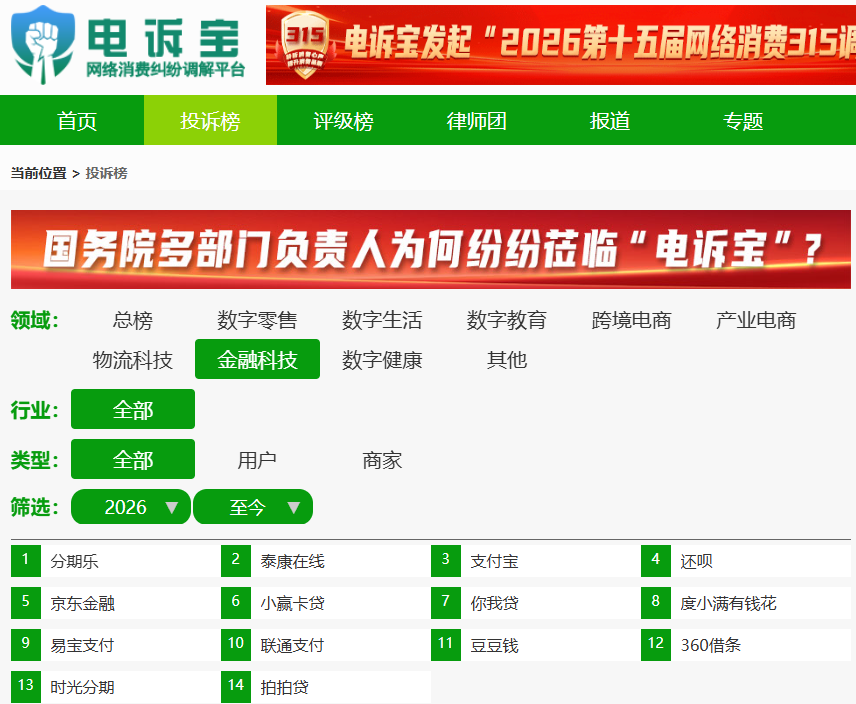Open the 国务院多部门负责人 red banner
This screenshot has width=856, height=704.
pos(431,249)
